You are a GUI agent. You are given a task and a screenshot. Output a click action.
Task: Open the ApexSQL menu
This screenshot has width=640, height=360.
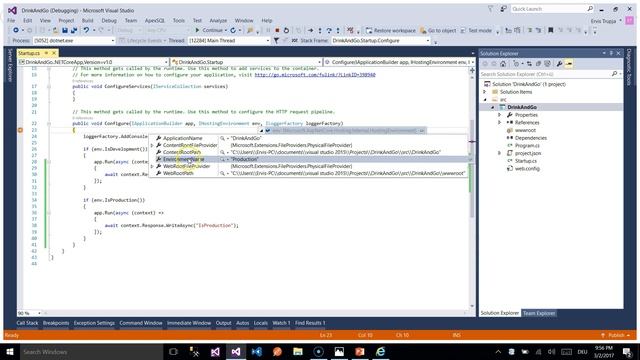click(x=155, y=20)
